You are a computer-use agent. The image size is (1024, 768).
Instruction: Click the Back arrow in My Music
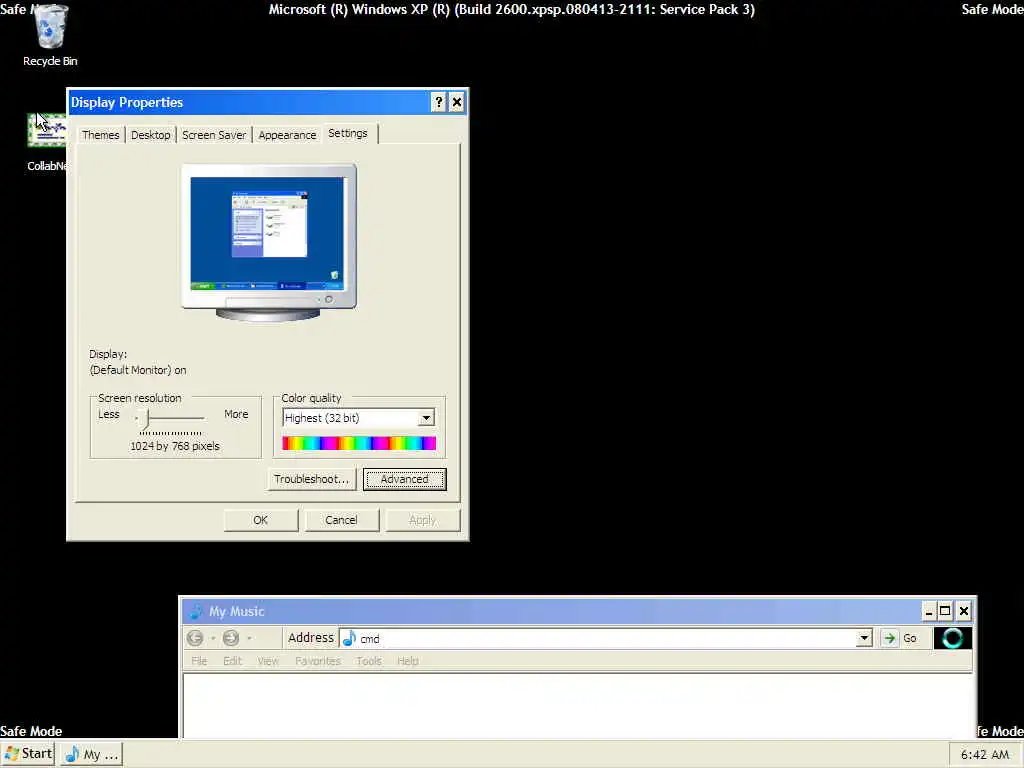tap(195, 638)
